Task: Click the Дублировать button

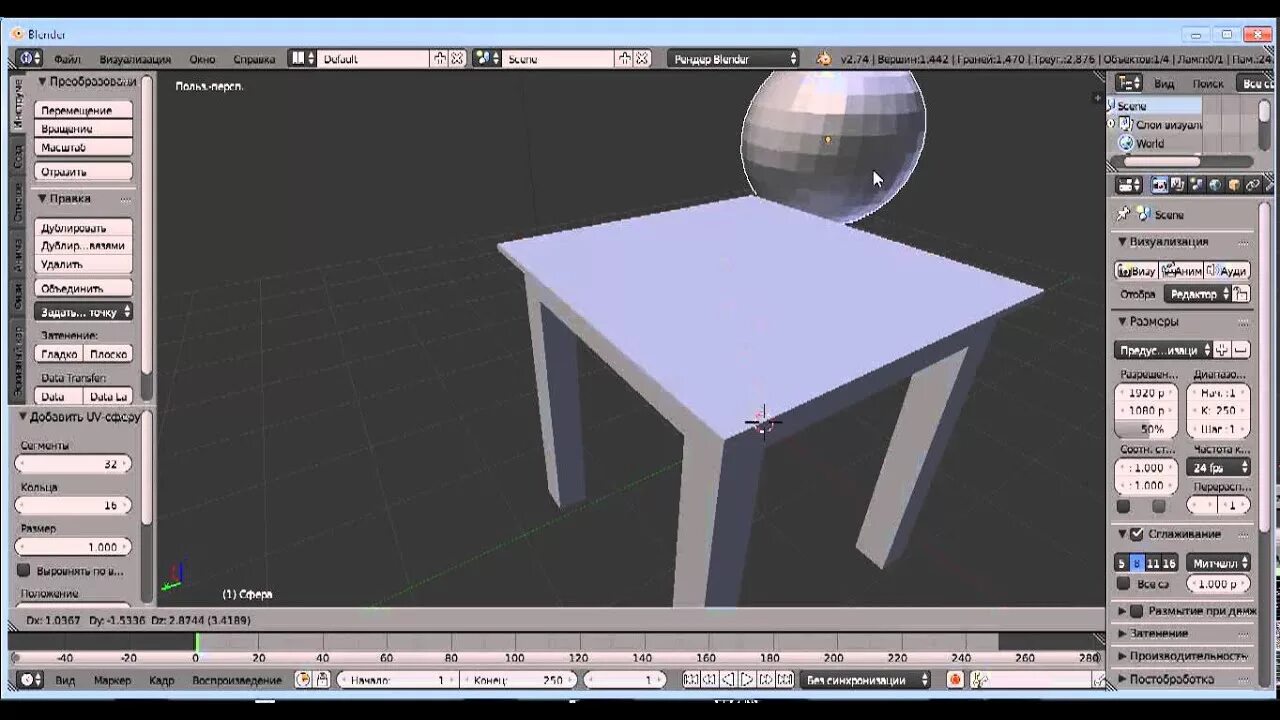Action: [x=84, y=227]
